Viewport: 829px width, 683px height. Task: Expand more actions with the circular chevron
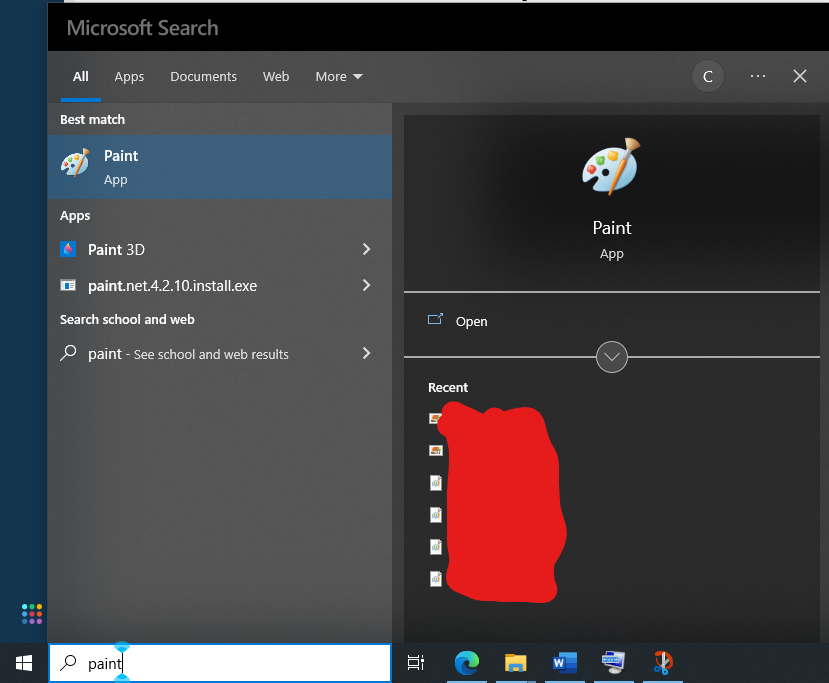tap(612, 357)
